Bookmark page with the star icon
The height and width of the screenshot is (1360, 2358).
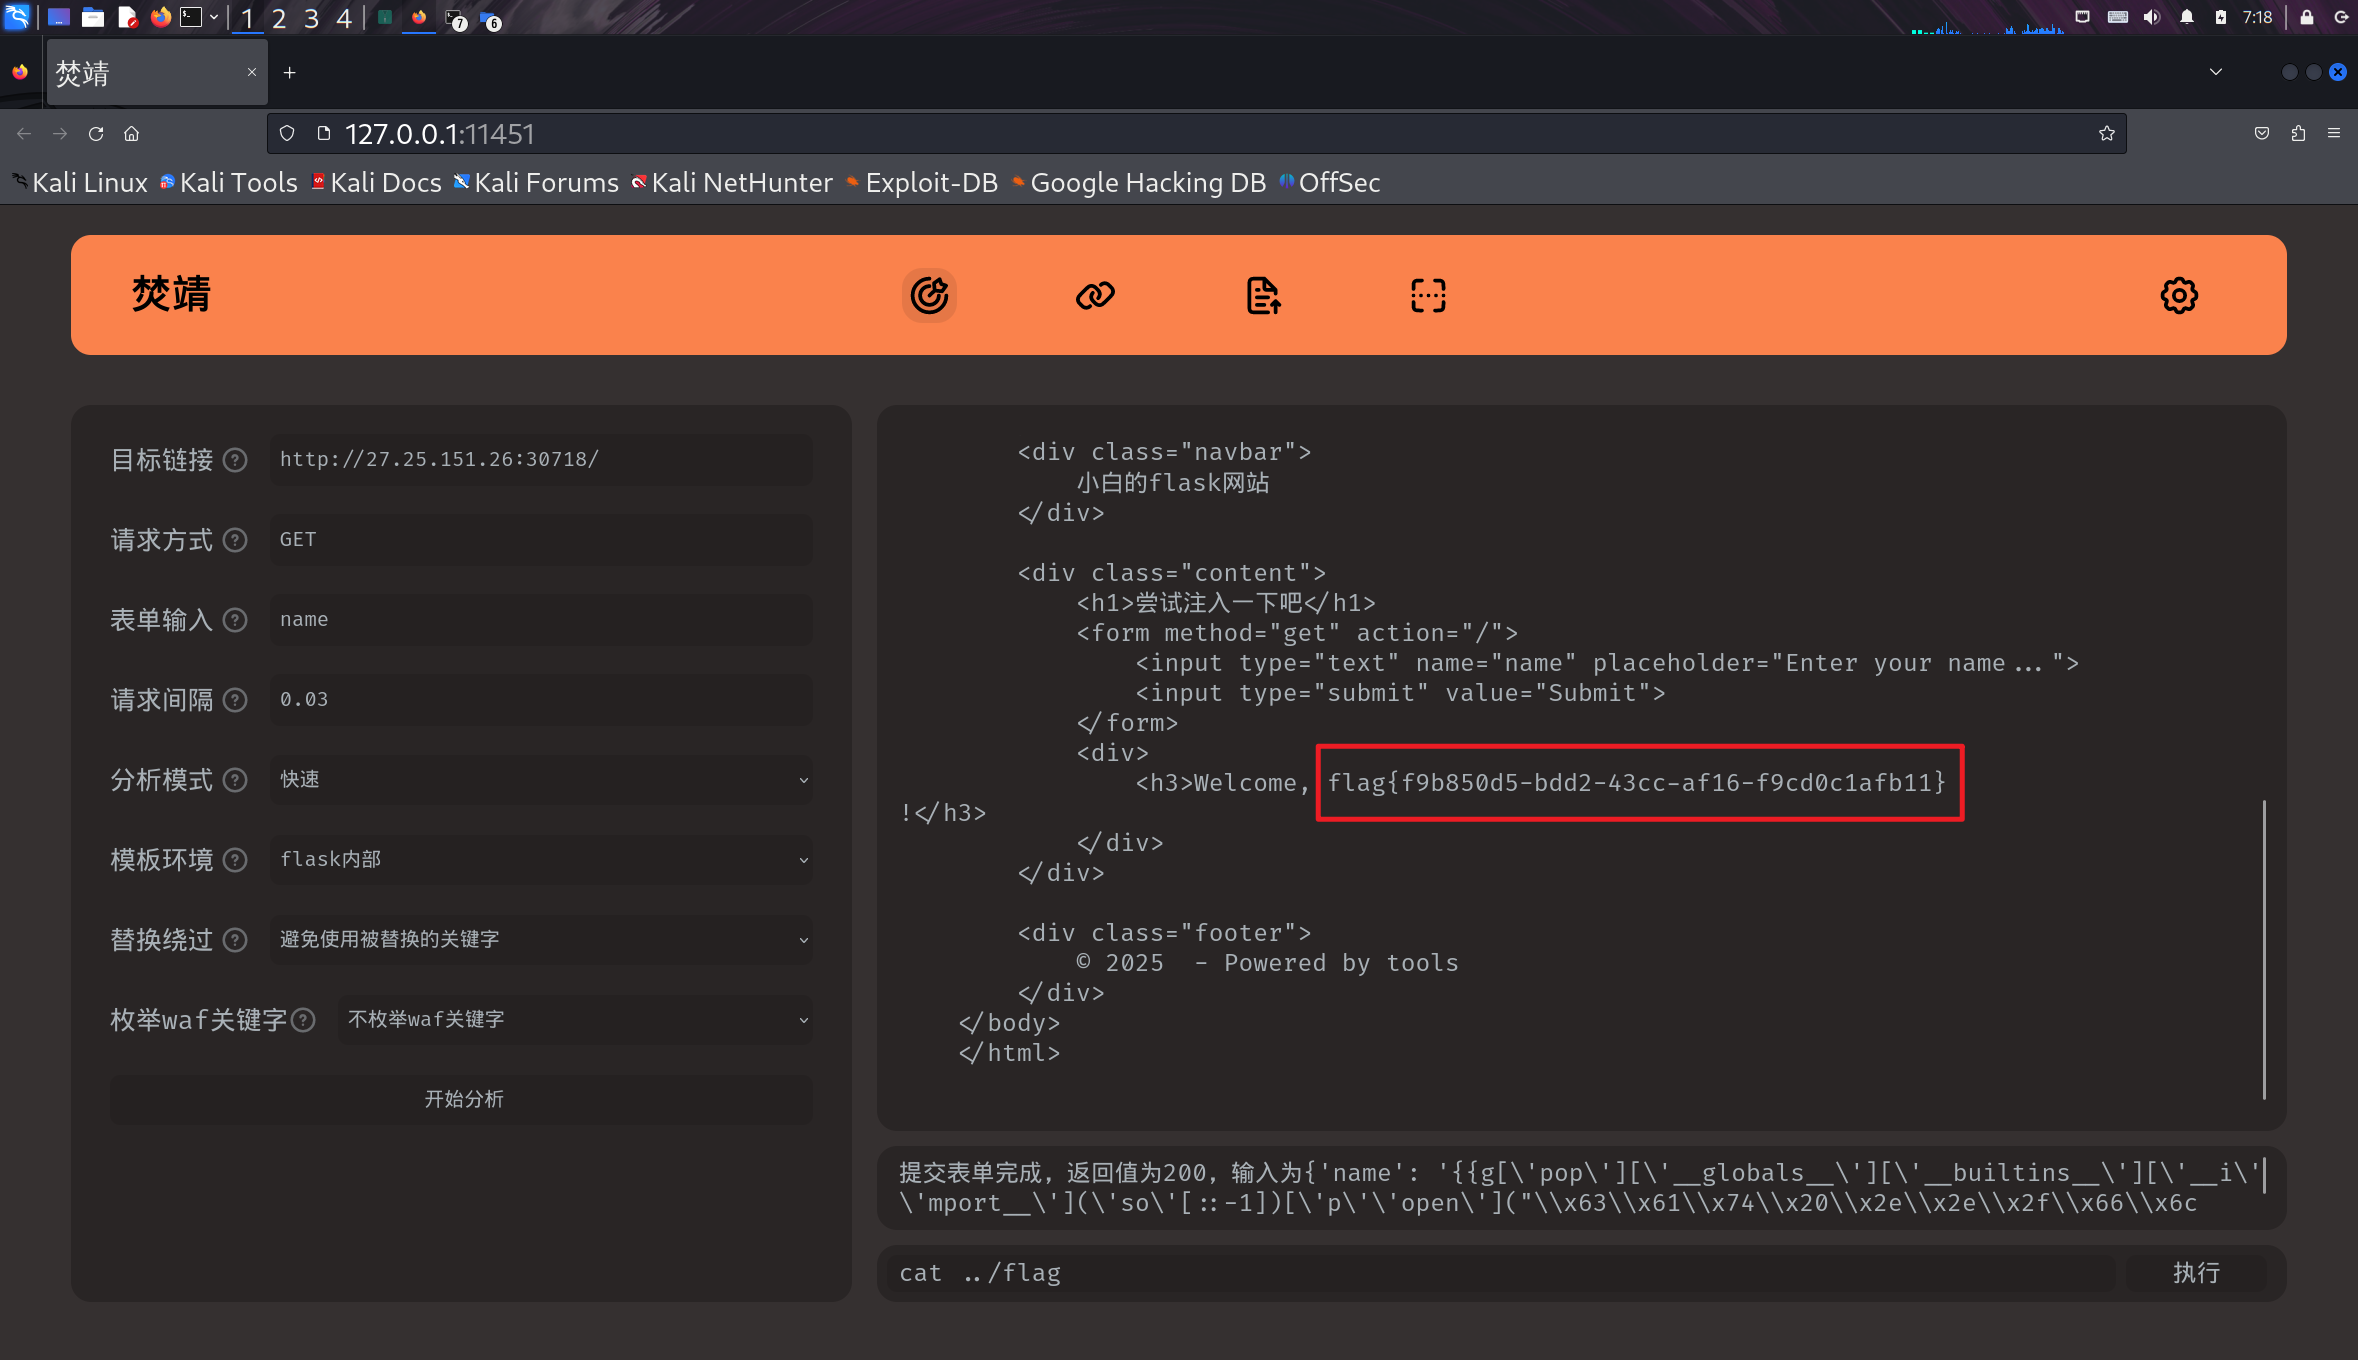tap(2107, 134)
